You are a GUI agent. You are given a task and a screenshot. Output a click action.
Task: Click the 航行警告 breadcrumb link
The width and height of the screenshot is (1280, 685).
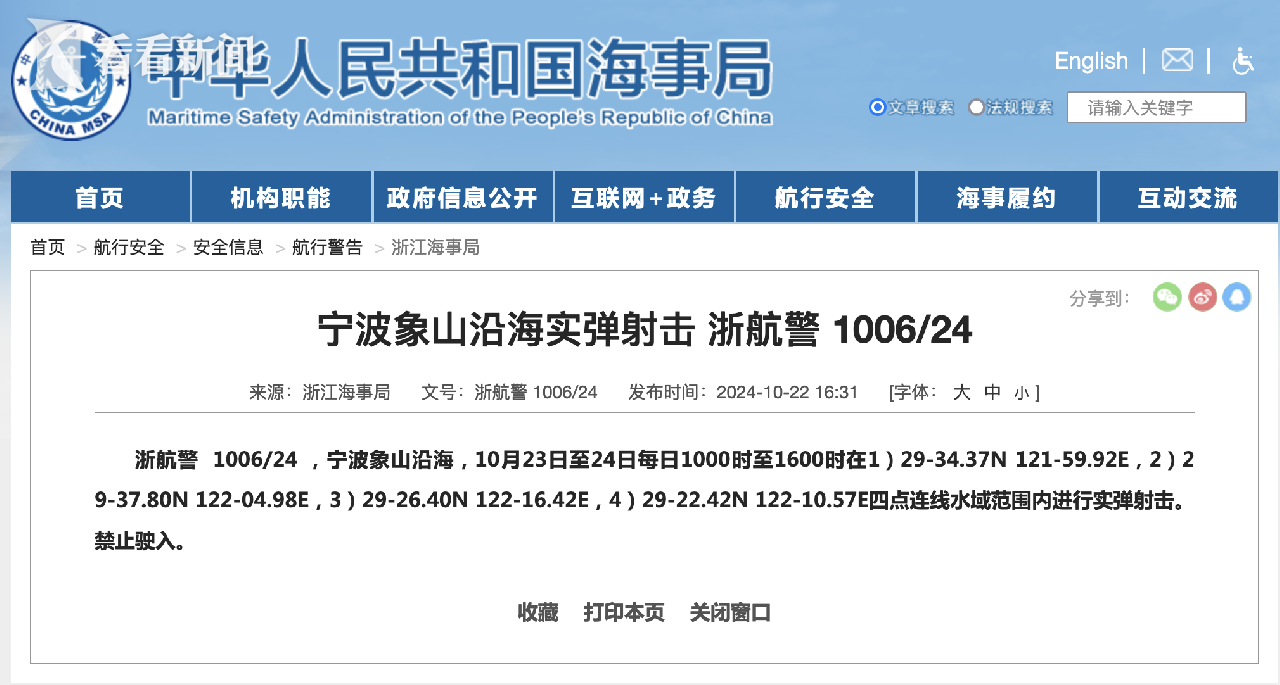pos(327,247)
